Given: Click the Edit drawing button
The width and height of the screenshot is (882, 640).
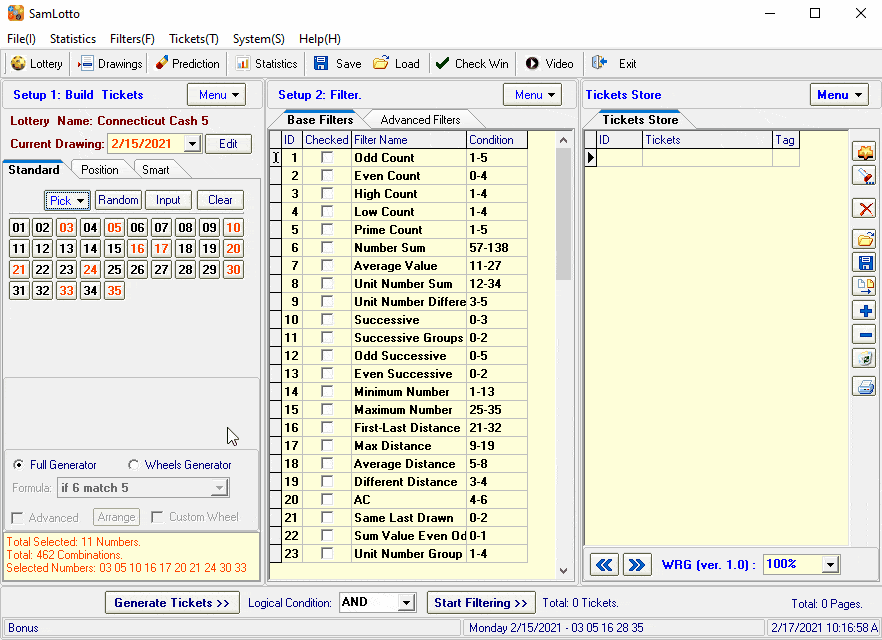Looking at the screenshot, I should click(x=228, y=143).
